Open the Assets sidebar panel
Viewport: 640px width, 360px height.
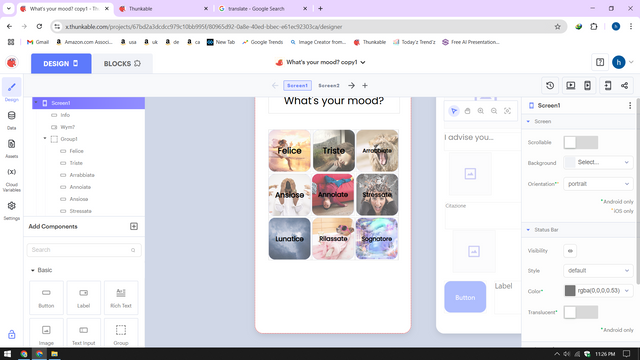coord(11,148)
